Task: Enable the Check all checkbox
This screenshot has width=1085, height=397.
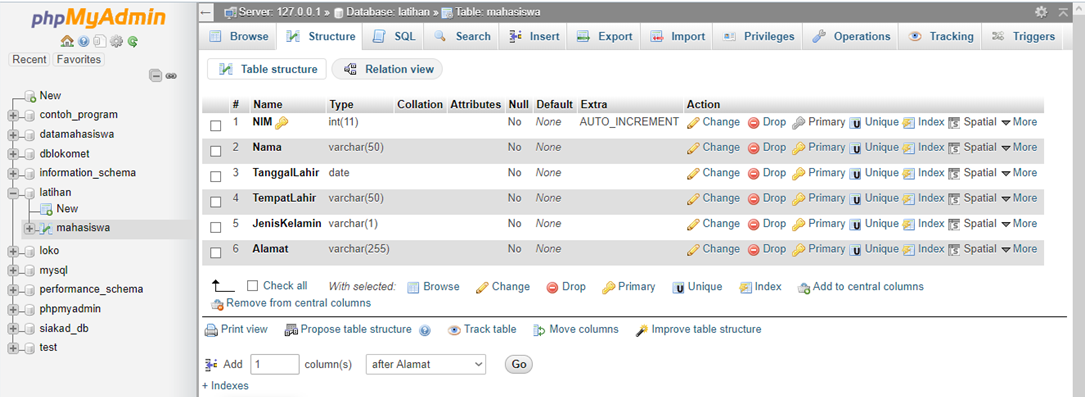Action: (252, 286)
